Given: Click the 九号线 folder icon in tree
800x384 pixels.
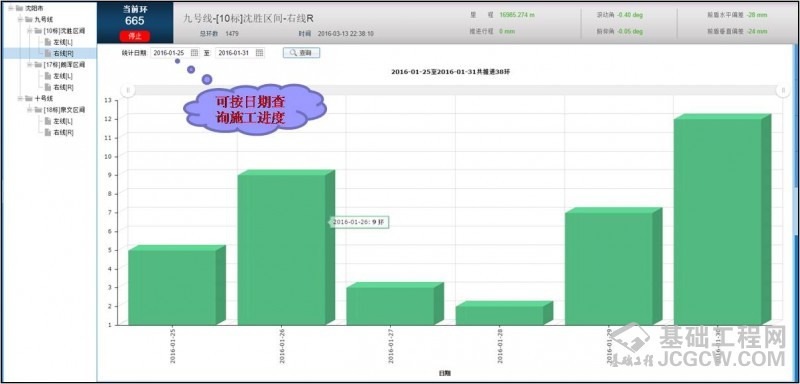Looking at the screenshot, I should pos(29,19).
